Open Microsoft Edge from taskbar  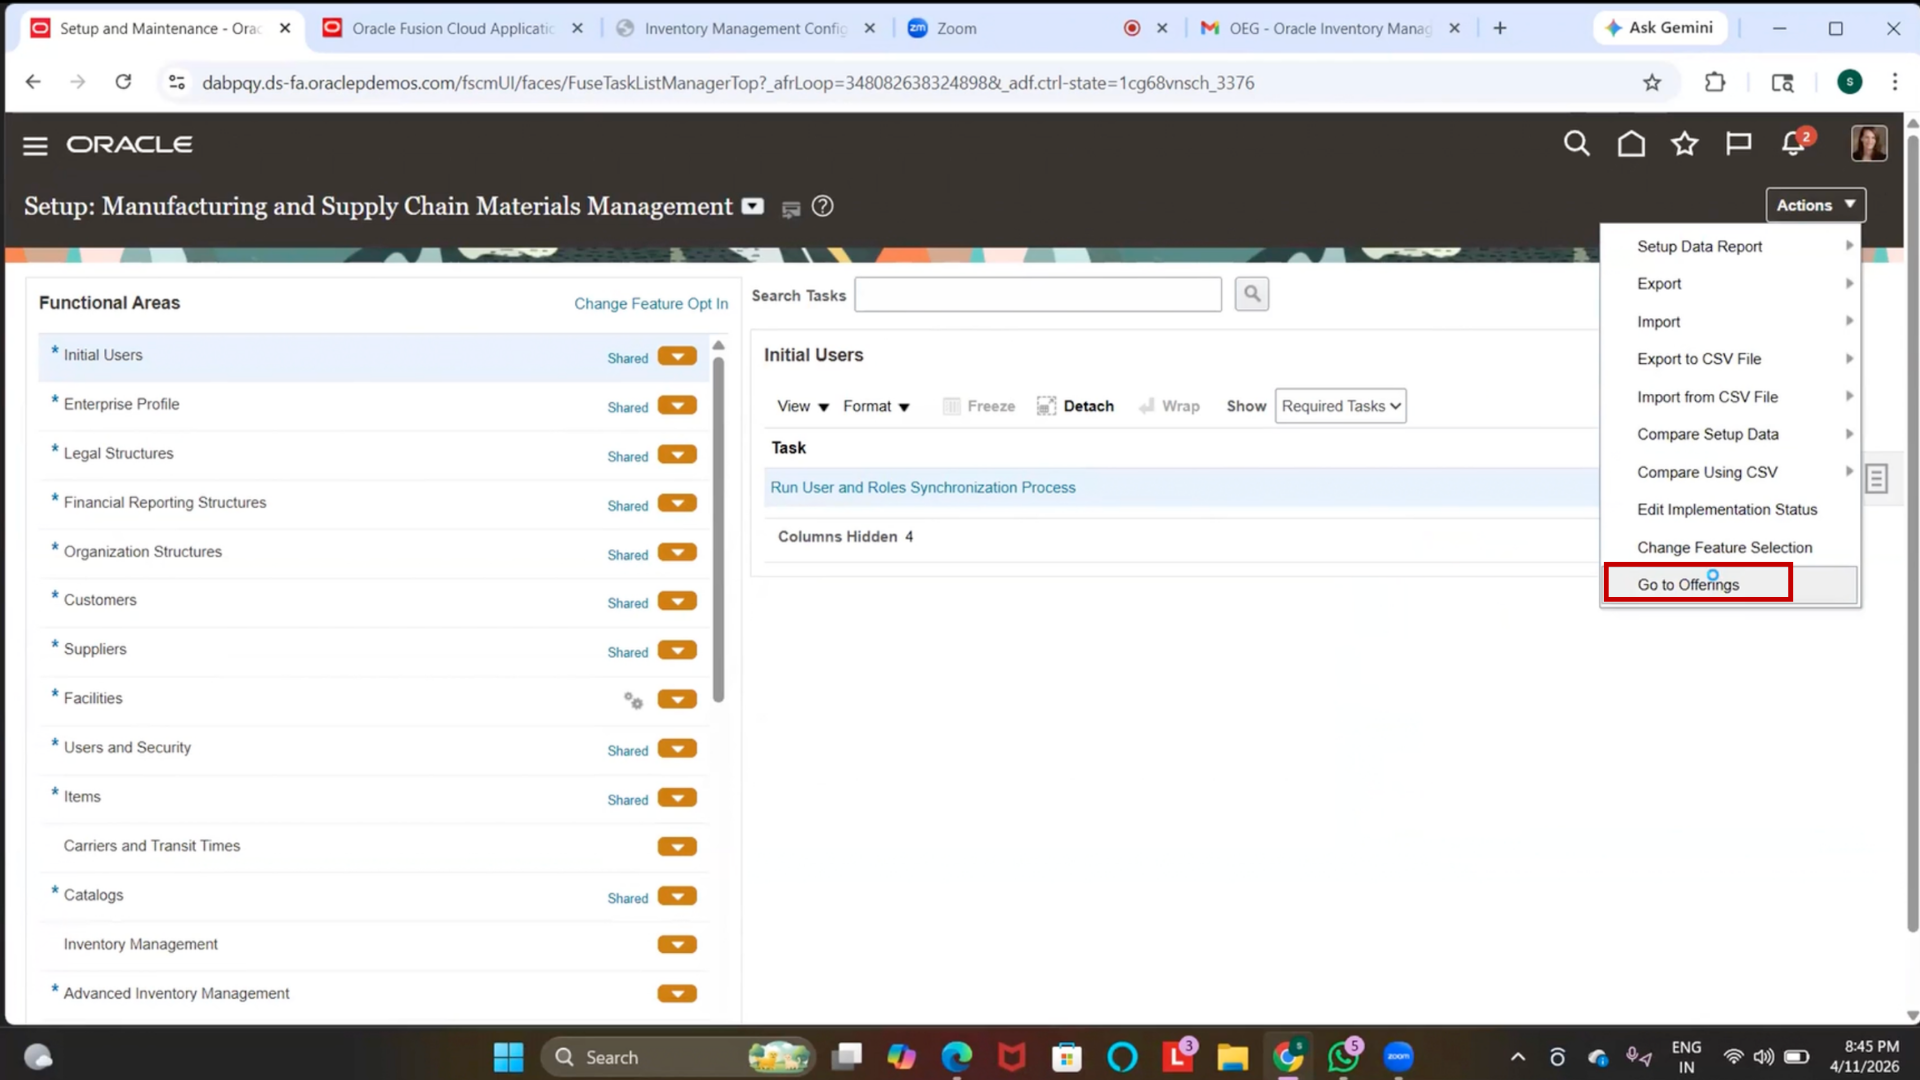pyautogui.click(x=957, y=1057)
